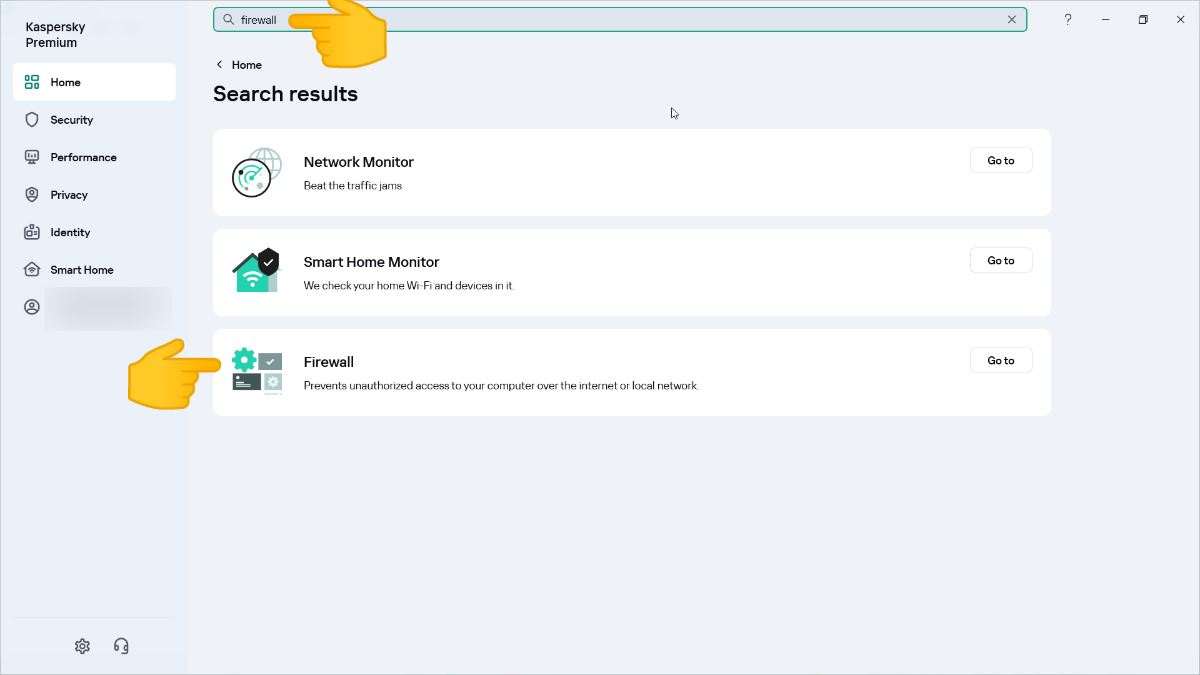
Task: Open settings via the gear icon
Action: (82, 646)
